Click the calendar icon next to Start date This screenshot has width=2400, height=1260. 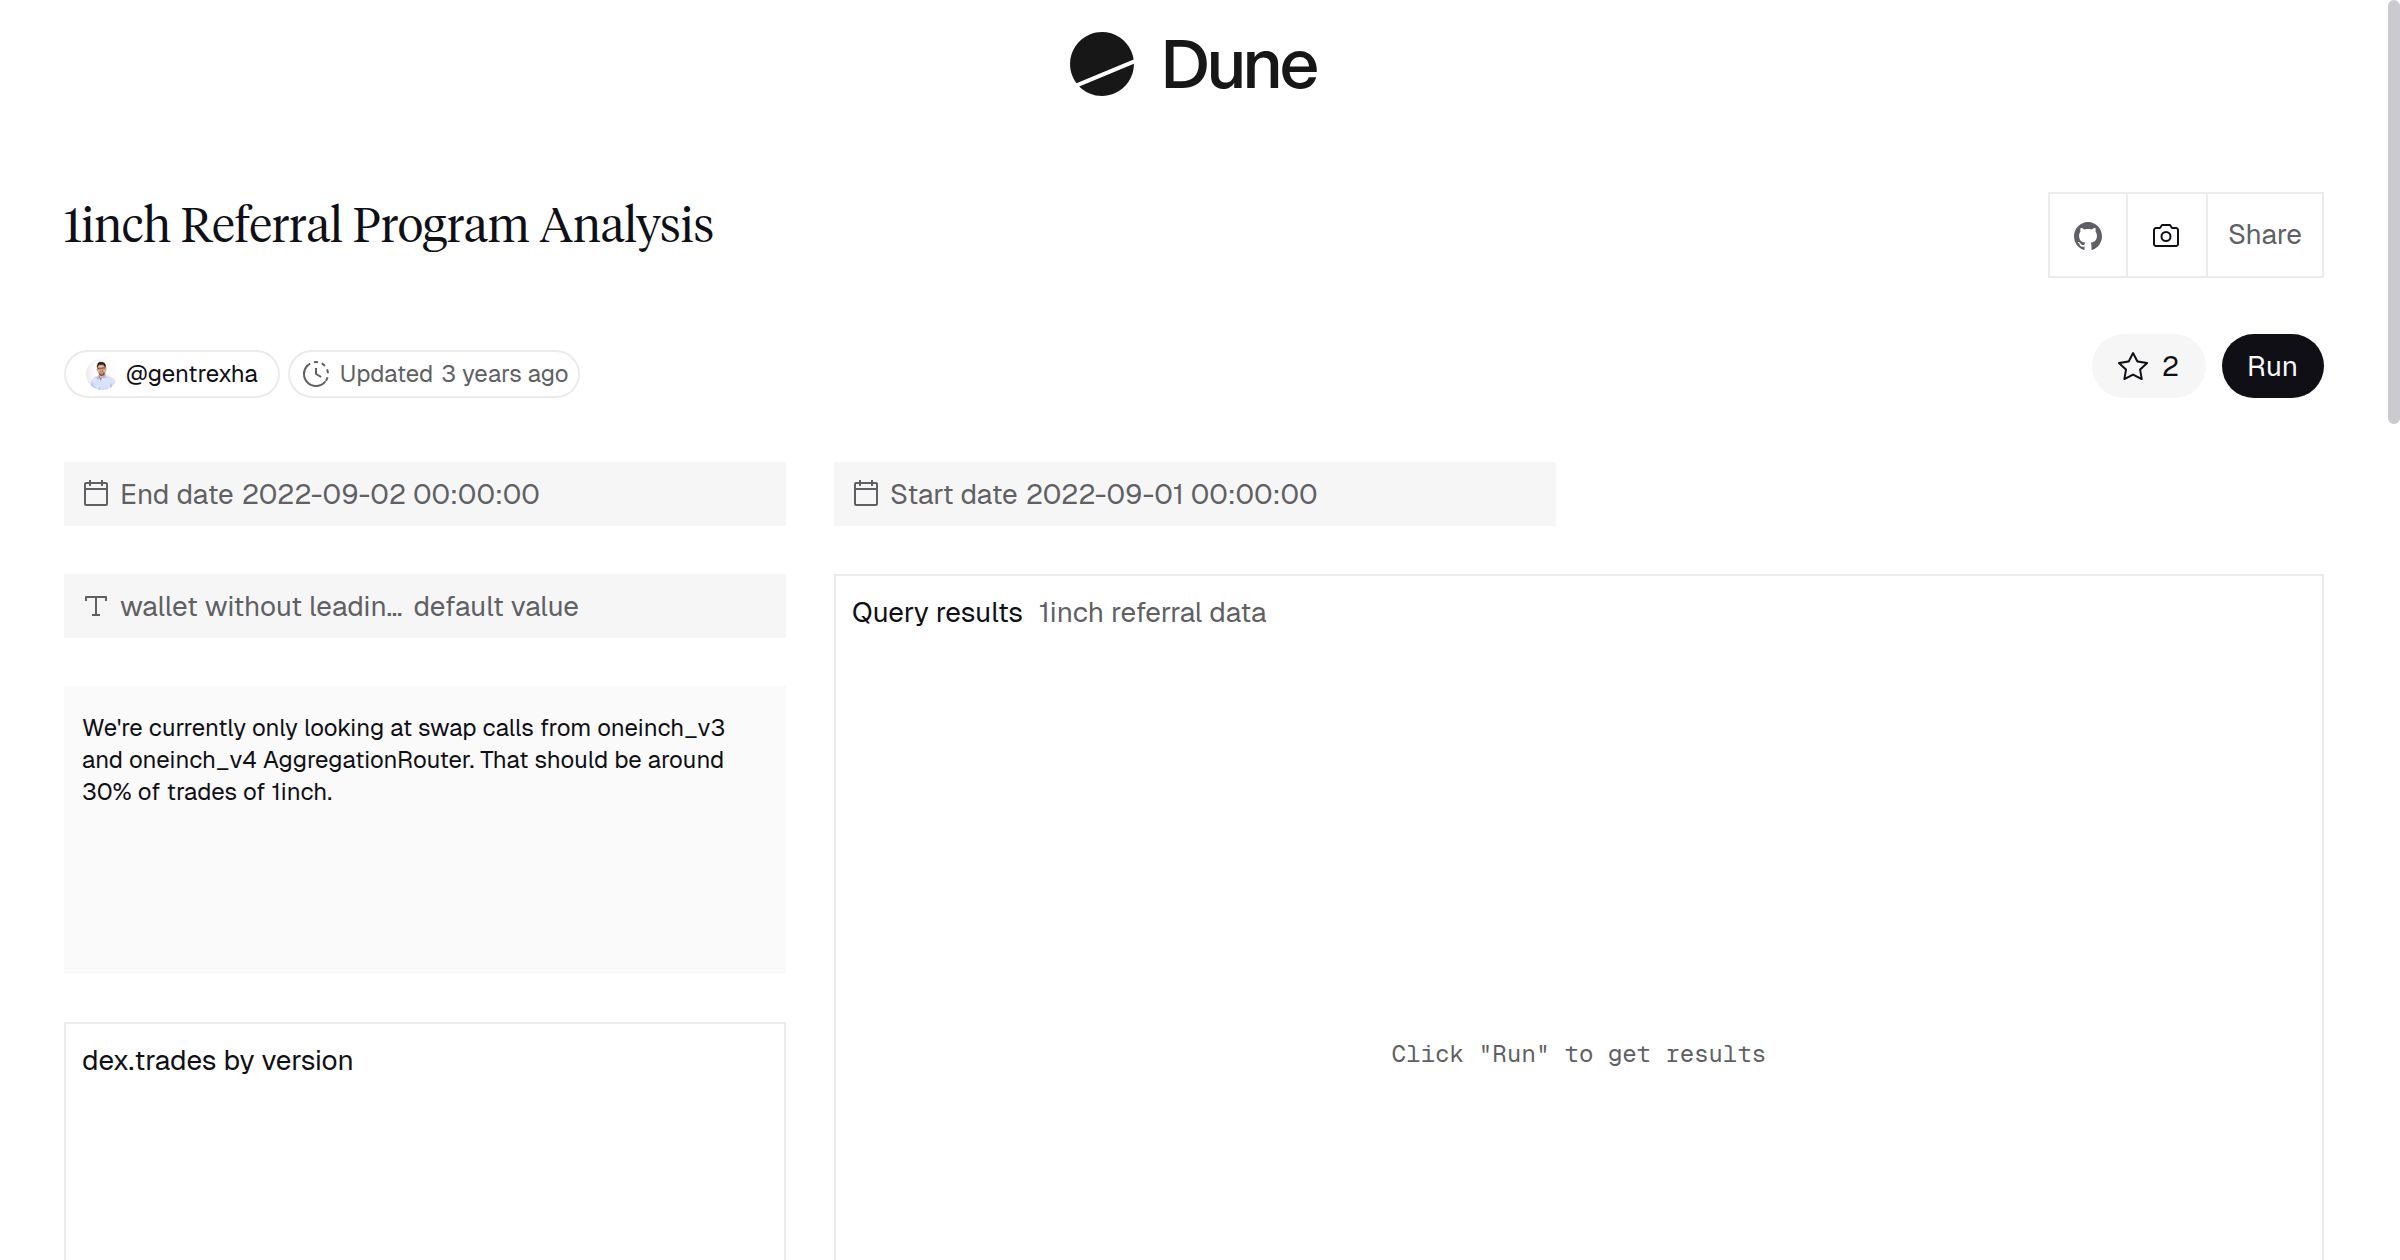point(866,493)
